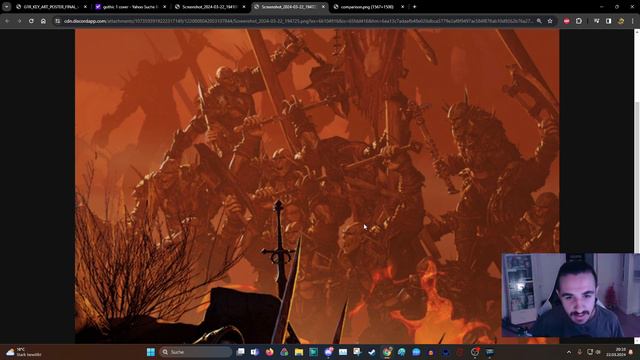This screenshot has width=640, height=360.
Task: Go forward to next page
Action: pyautogui.click(x=19, y=21)
